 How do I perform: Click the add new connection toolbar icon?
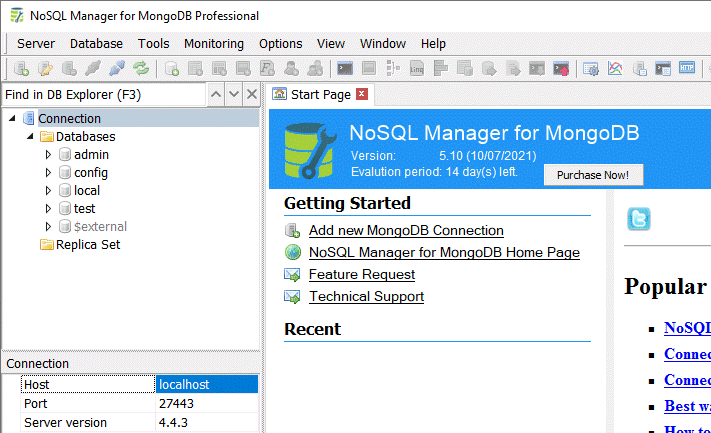pyautogui.click(x=21, y=69)
